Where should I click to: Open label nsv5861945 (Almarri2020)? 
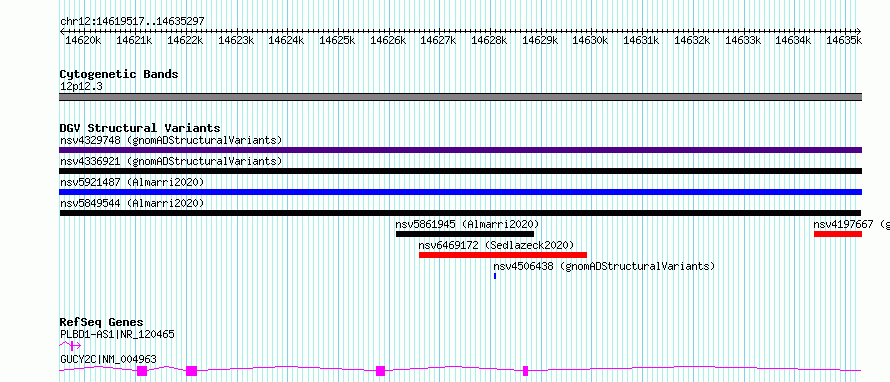(467, 224)
